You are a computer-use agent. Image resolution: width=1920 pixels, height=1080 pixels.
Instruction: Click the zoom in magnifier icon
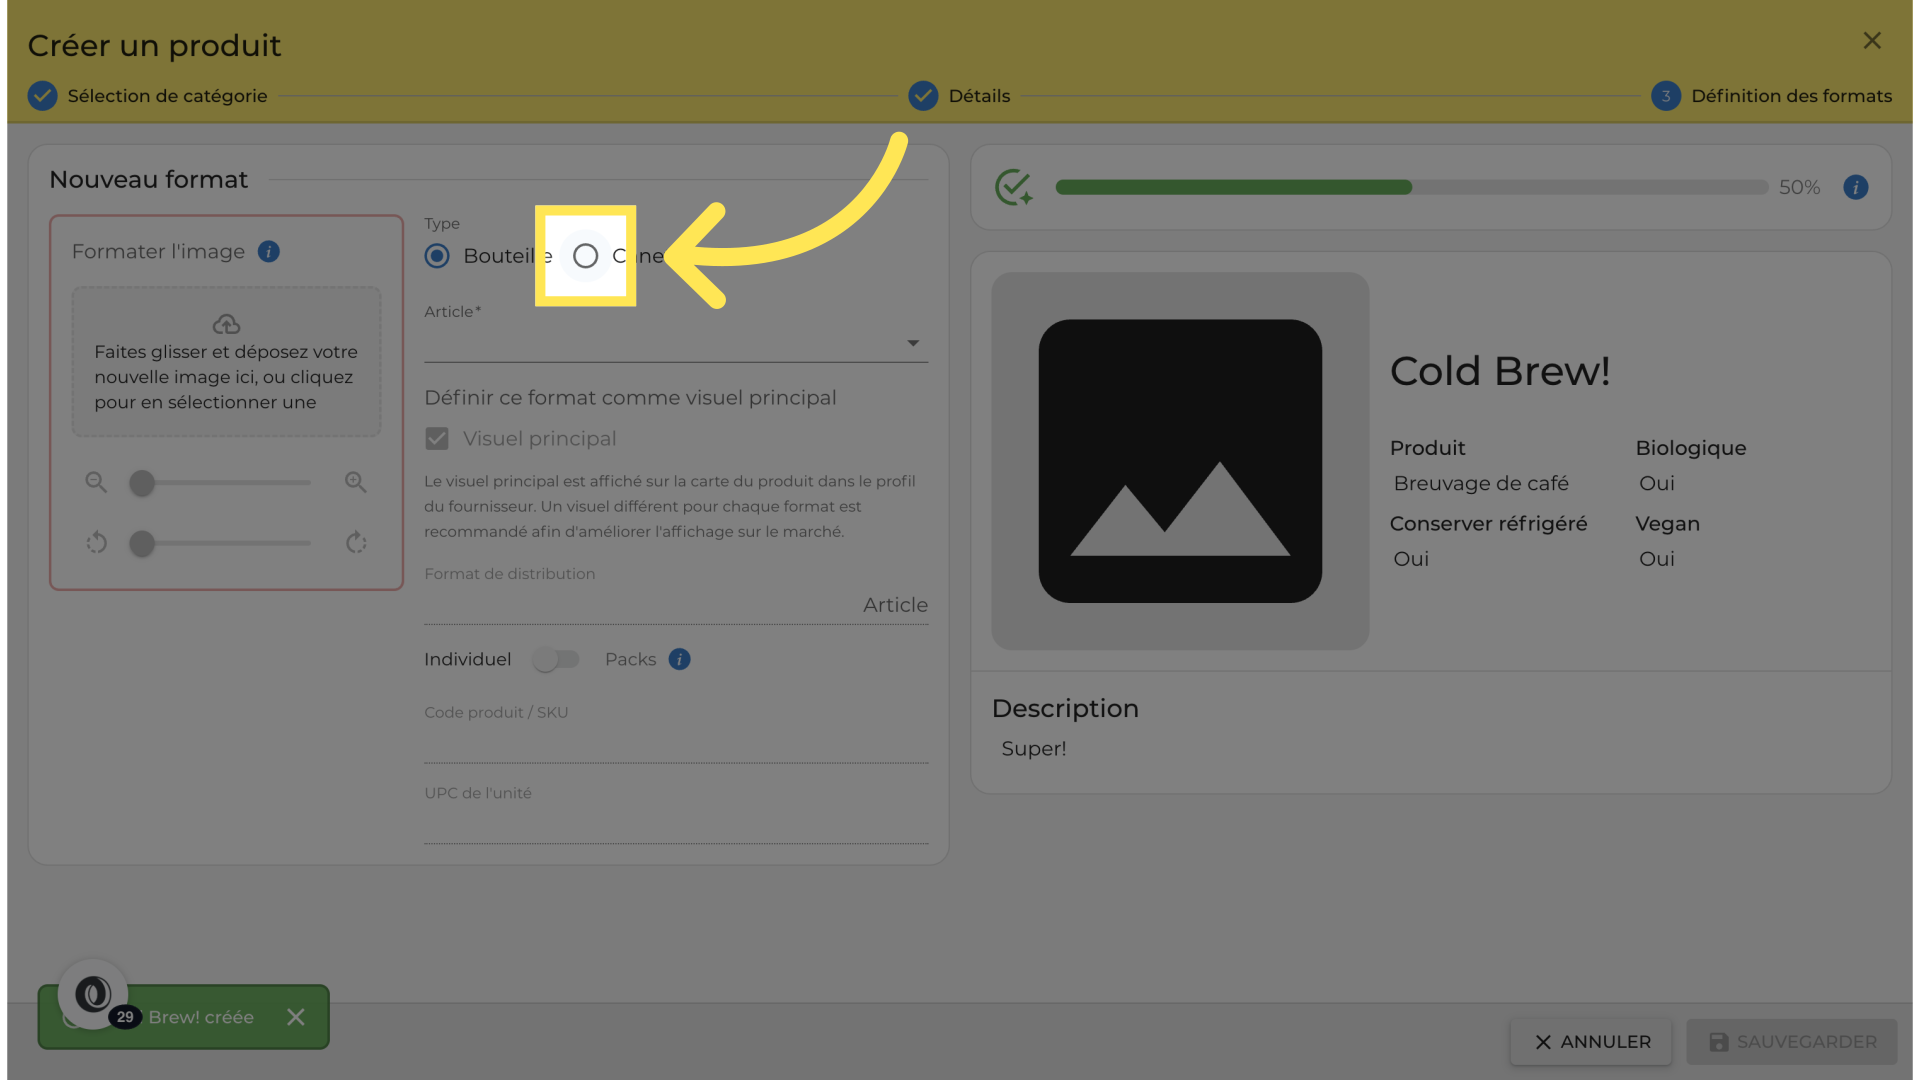(x=355, y=482)
